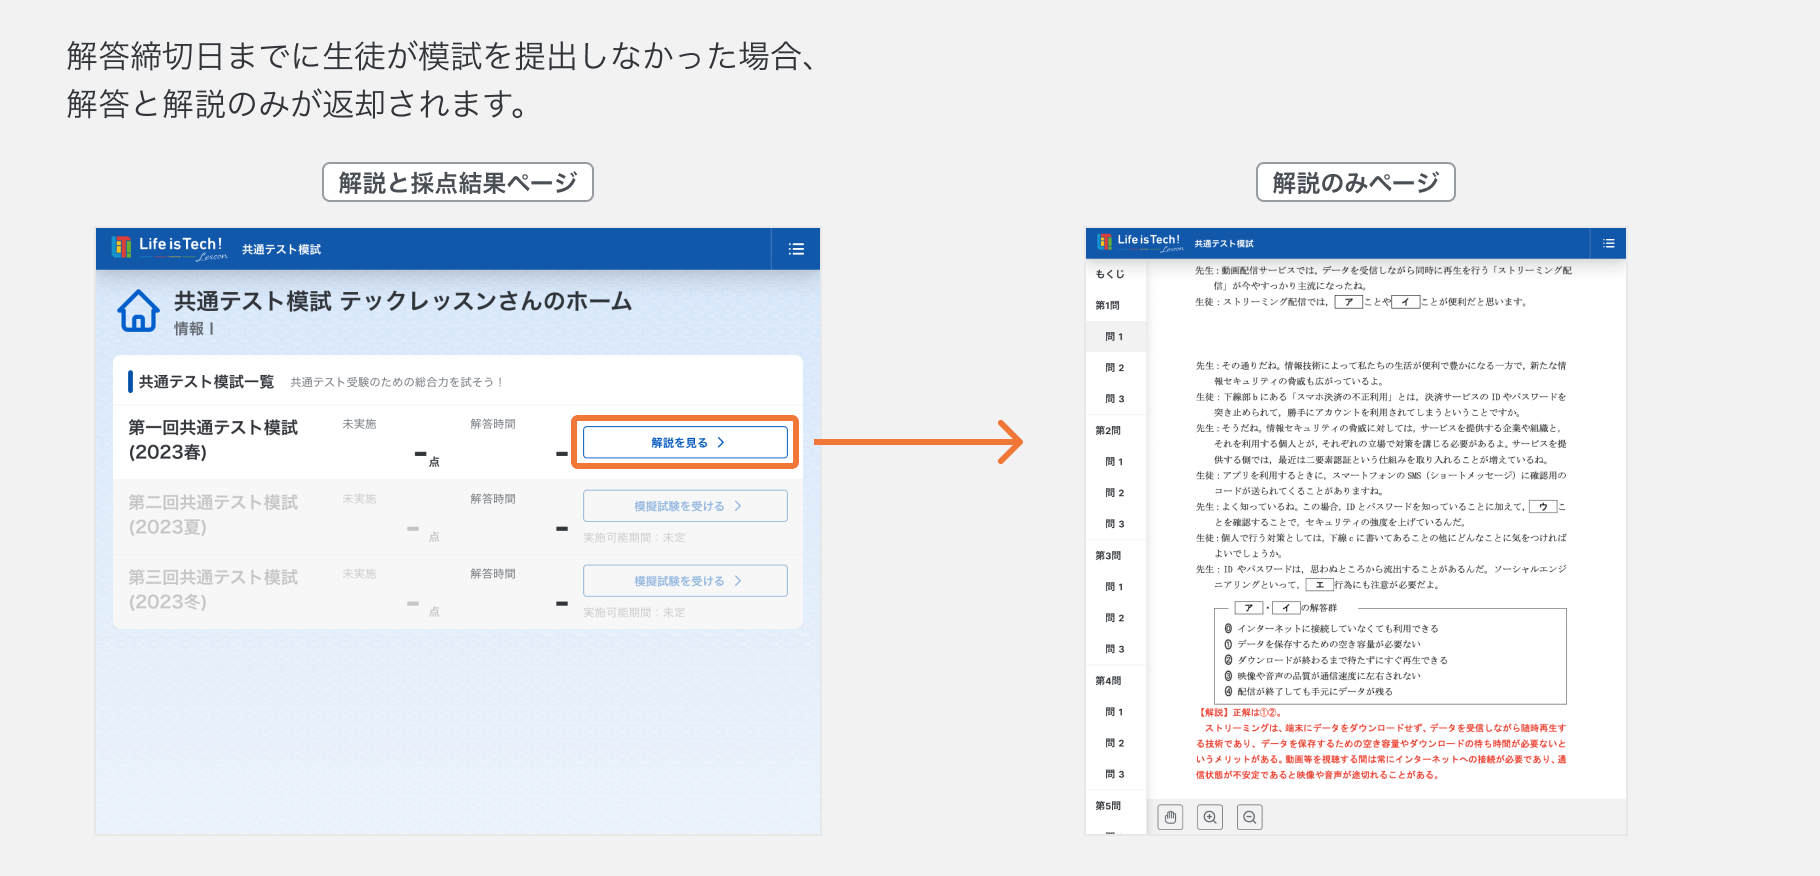Click 情報Ⅰ subtitle under the home title
This screenshot has width=1820, height=876.
click(x=194, y=329)
